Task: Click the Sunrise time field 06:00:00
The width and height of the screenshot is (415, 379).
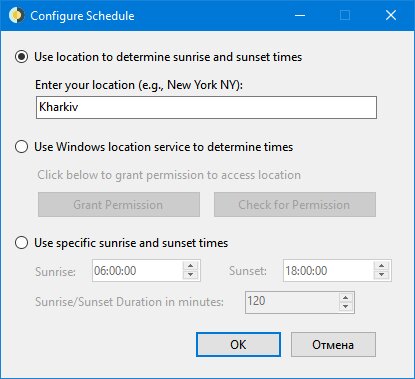Action: pos(138,270)
